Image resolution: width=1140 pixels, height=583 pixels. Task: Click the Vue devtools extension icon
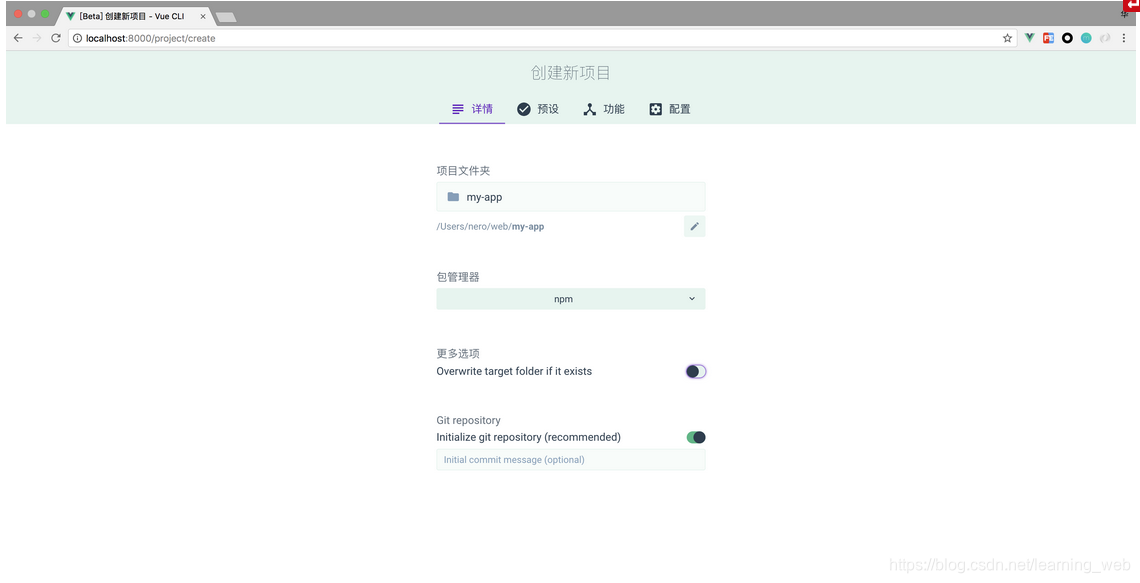point(1029,38)
